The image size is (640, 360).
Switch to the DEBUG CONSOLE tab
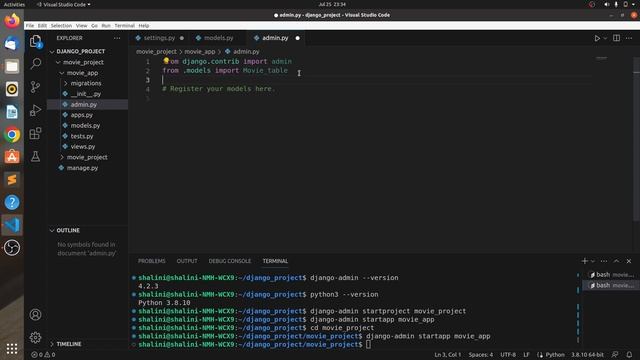(x=230, y=261)
